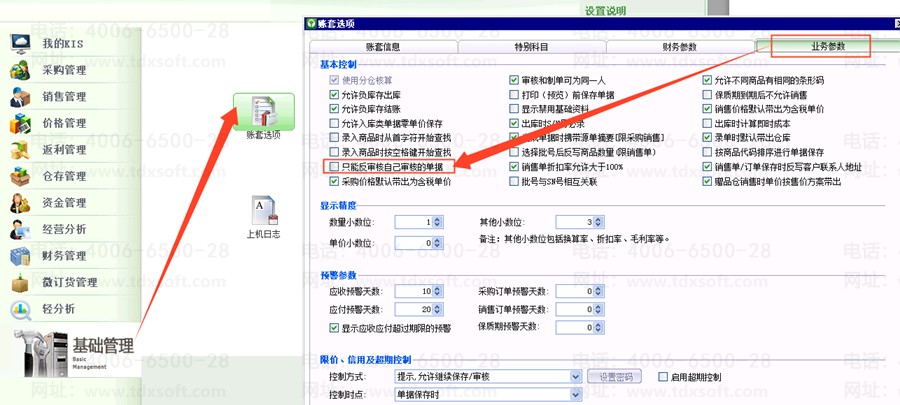Enable 打印（预览）前保存单据 checkbox

pos(514,95)
